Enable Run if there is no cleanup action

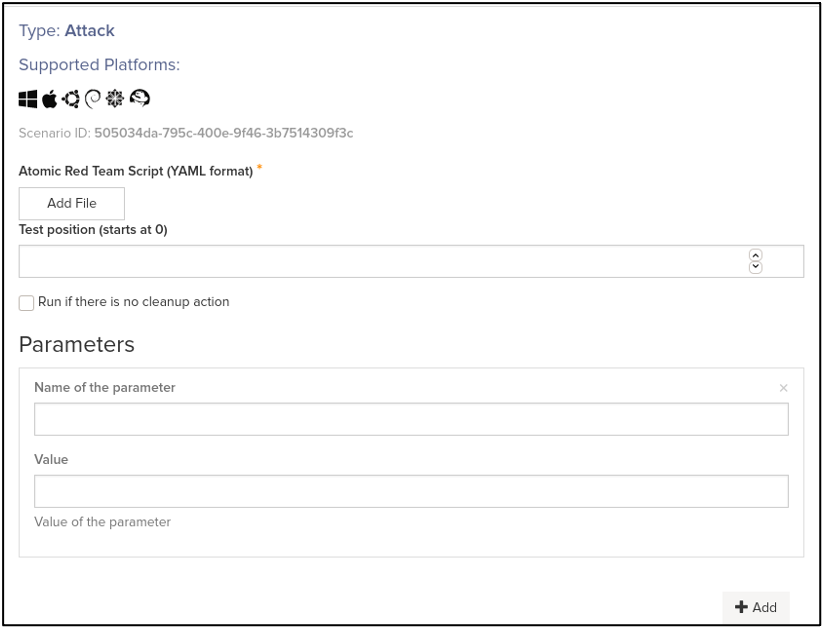[27, 303]
